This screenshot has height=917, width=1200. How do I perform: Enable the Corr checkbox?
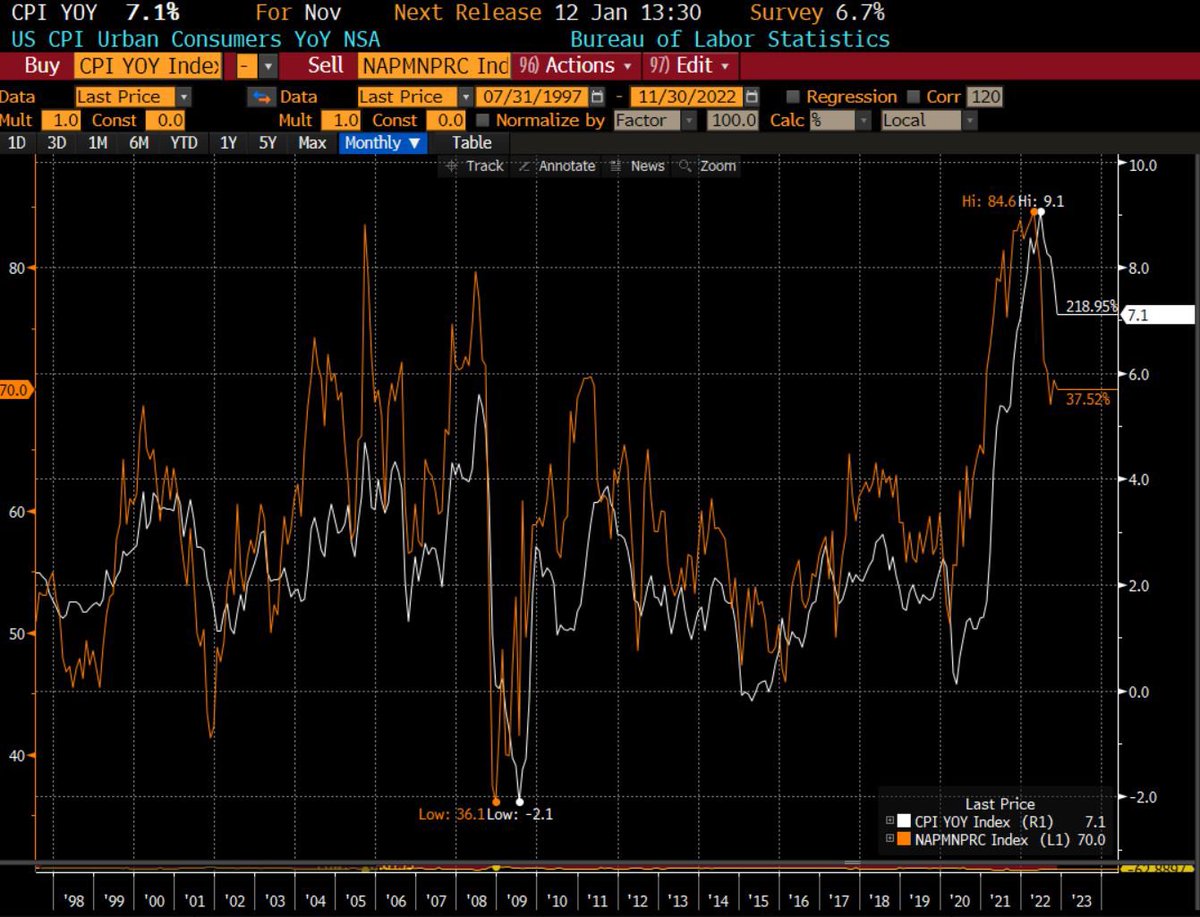click(913, 97)
